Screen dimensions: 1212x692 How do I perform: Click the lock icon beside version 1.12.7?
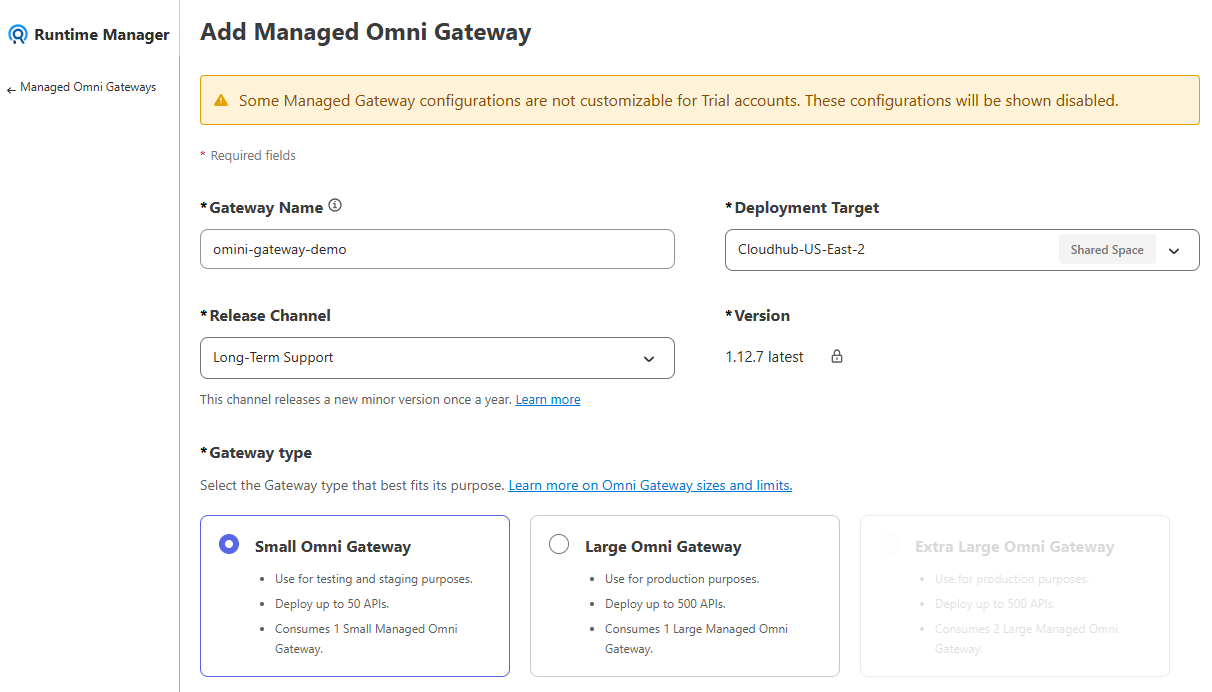[x=837, y=356]
